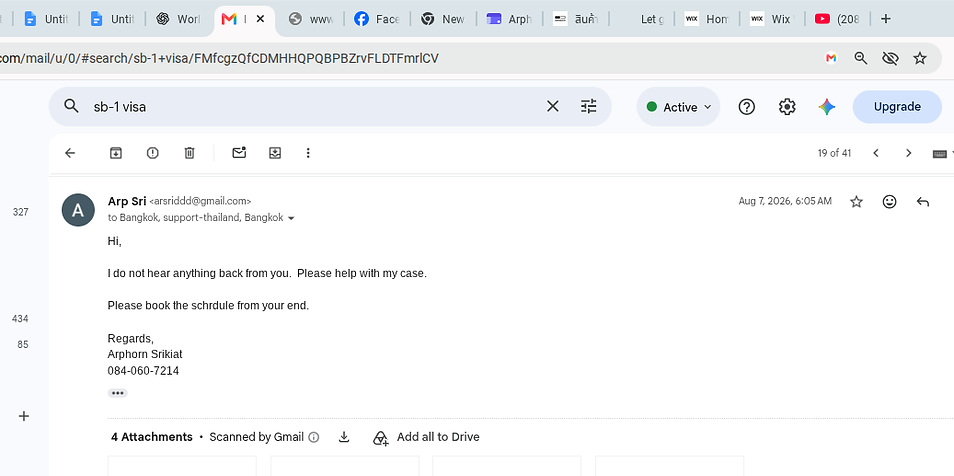
Task: Switch to the New Chrome tab
Action: (x=443, y=19)
